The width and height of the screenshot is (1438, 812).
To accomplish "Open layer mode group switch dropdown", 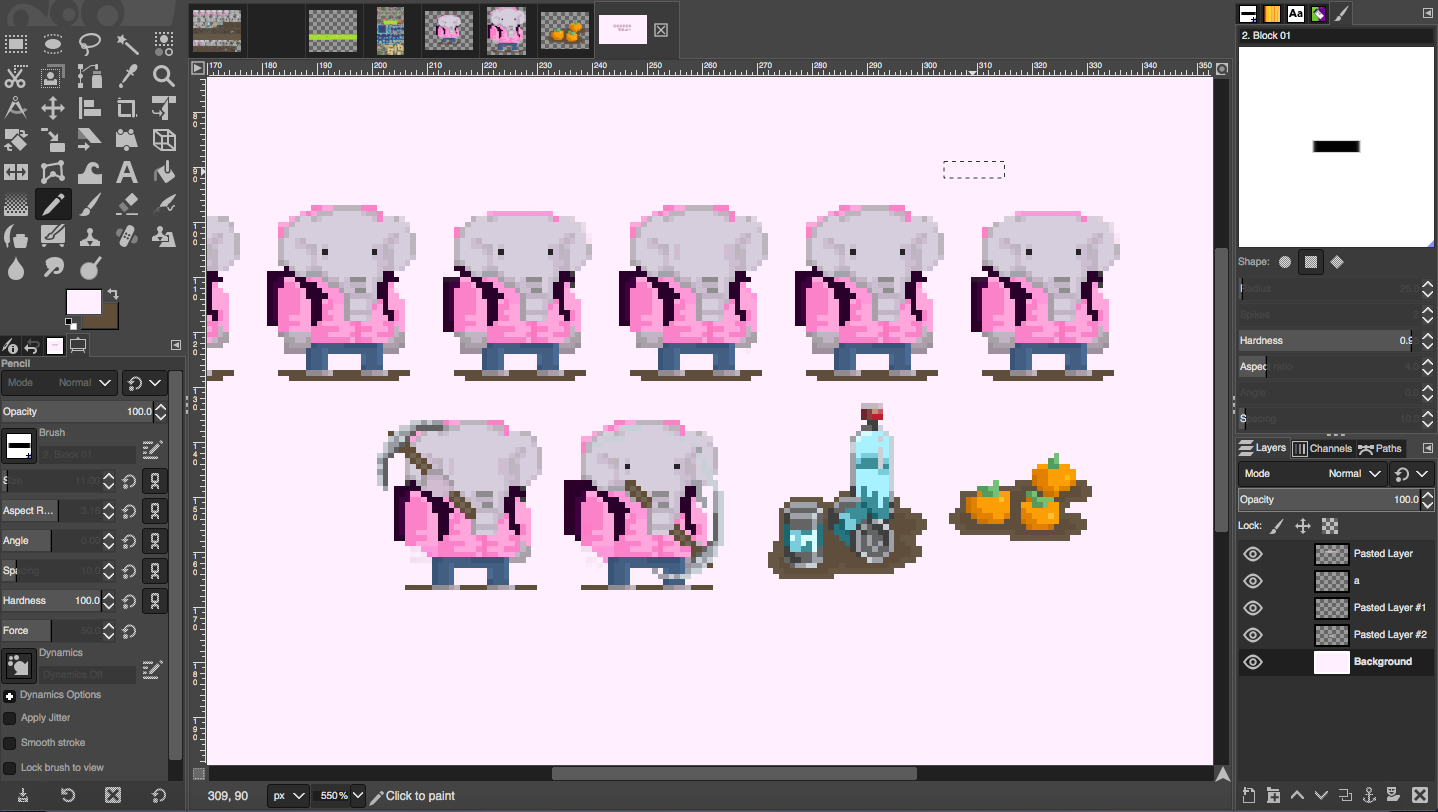I will [x=1411, y=474].
